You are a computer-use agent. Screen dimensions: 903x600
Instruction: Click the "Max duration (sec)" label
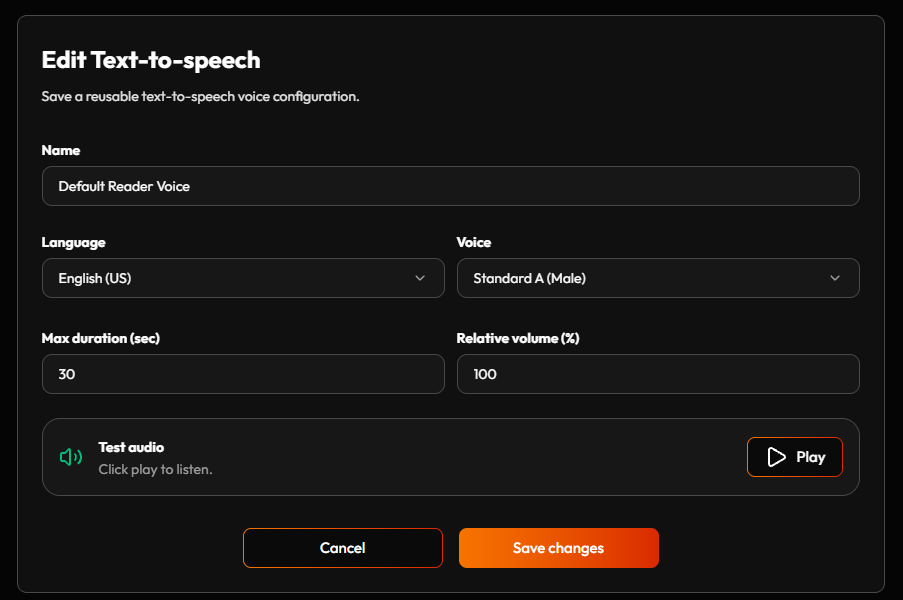coord(101,339)
